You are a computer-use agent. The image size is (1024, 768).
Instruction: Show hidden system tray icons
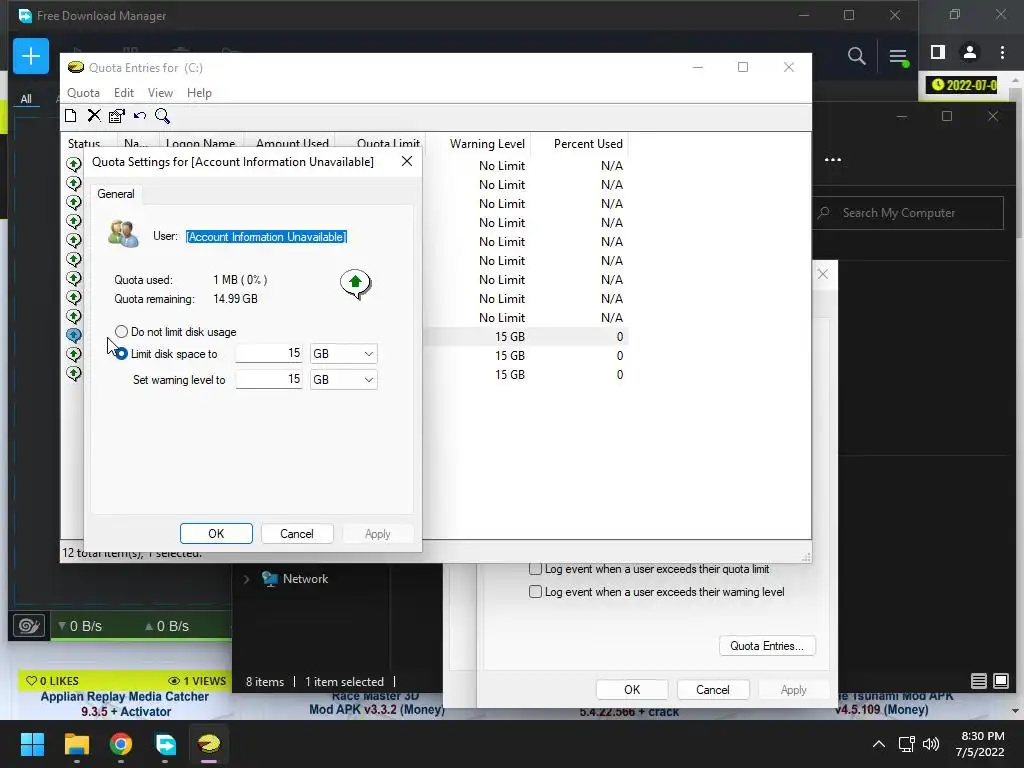click(879, 744)
